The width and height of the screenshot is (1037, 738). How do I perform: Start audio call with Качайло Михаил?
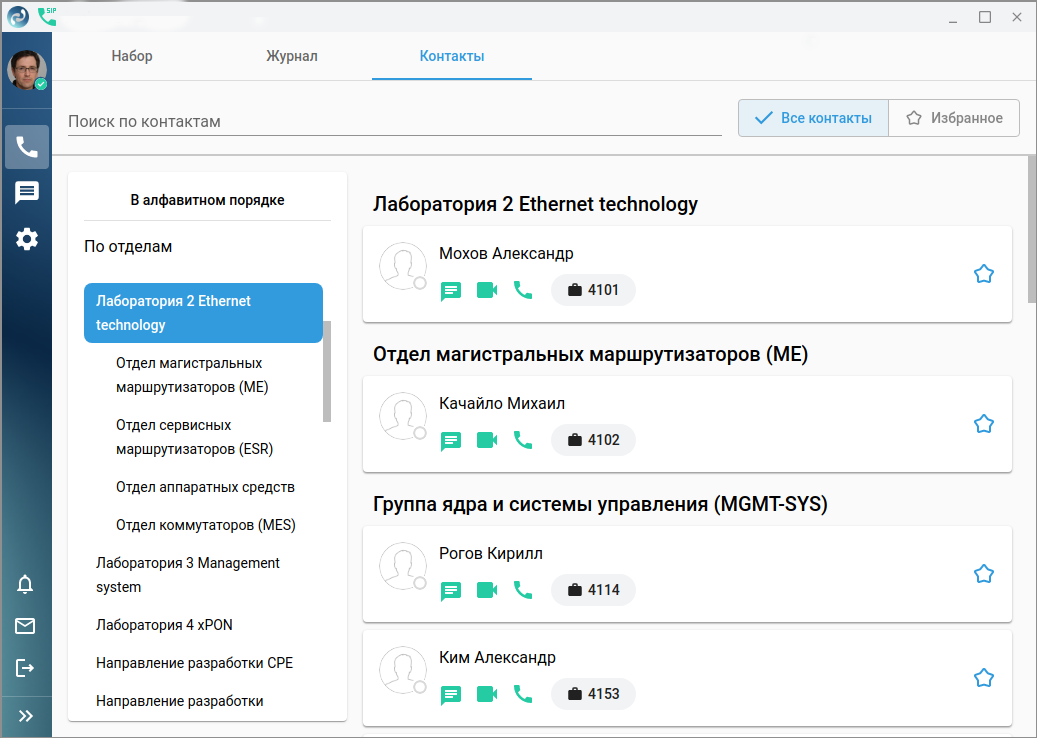click(523, 440)
